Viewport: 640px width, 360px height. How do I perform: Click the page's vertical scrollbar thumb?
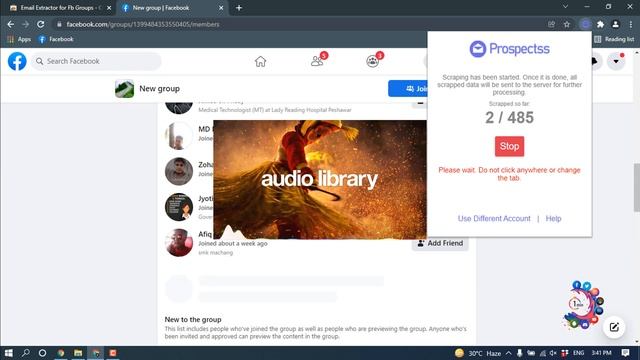(x=636, y=187)
